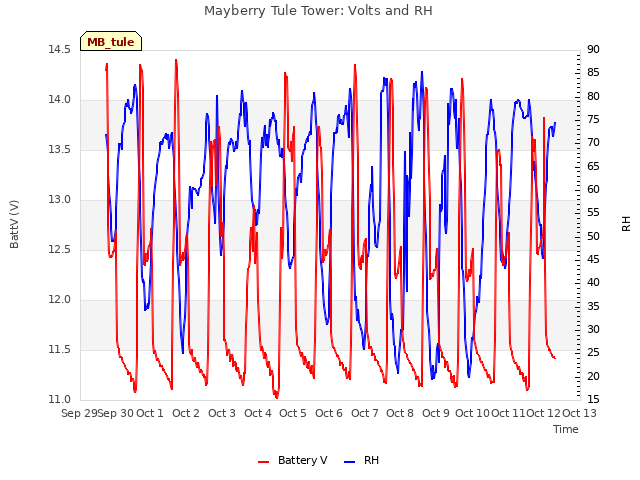This screenshot has height=480, width=640.
Task: Click the Oct 8 date tick
Action: 400,413
